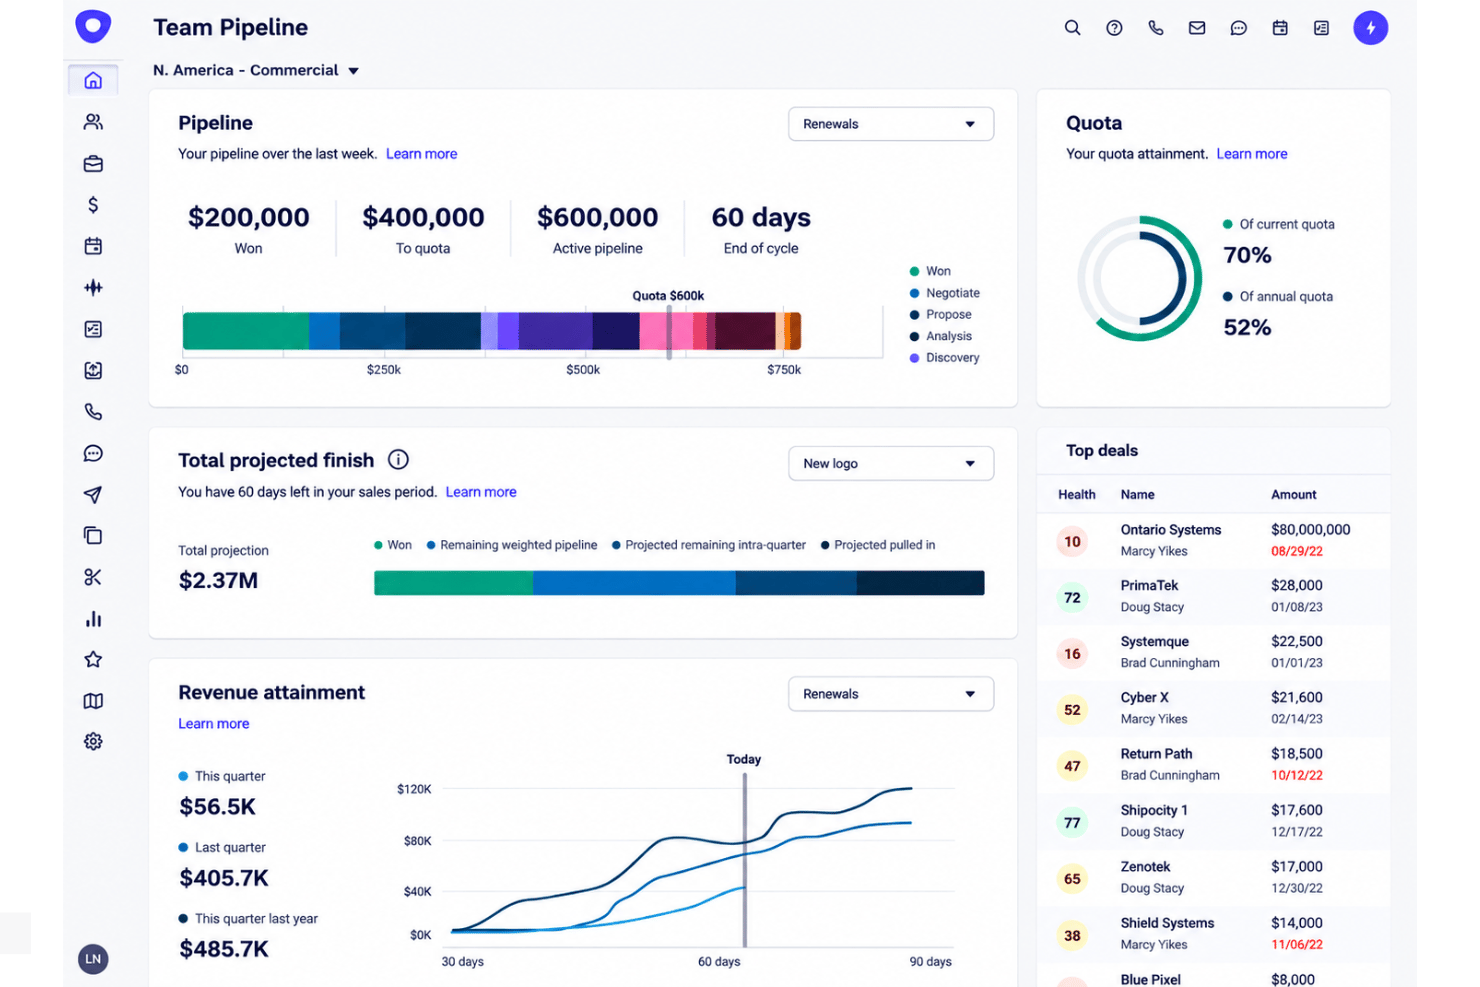Click the $2.37M total projection value
The image size is (1480, 987).
218,581
